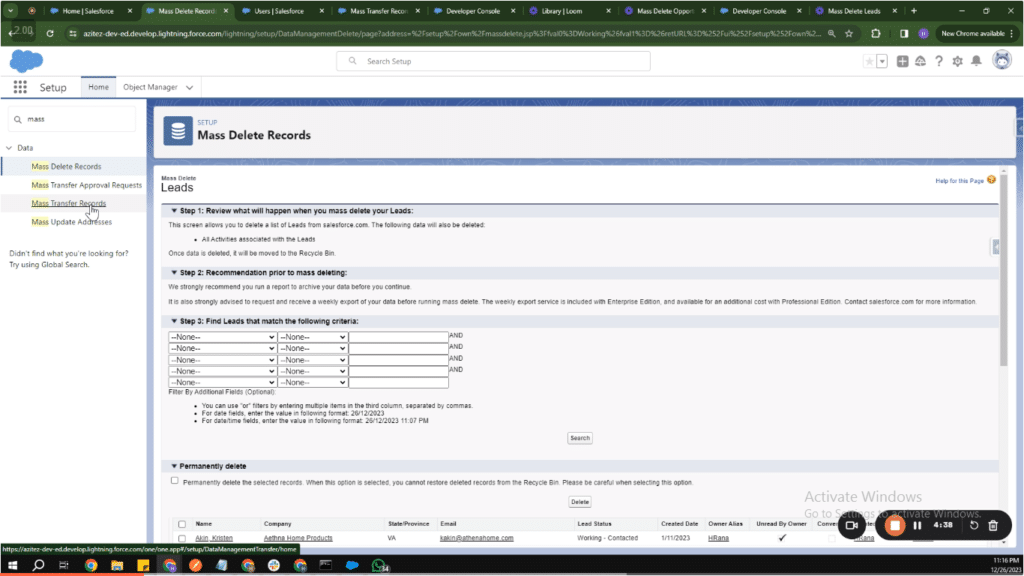Open the Setup gear icon

click(x=957, y=61)
